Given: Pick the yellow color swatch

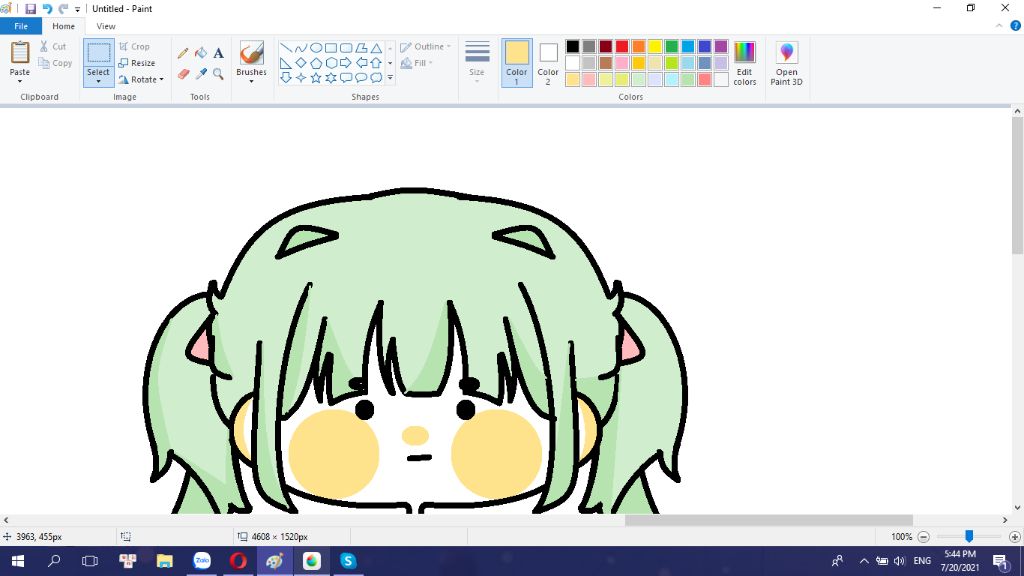Looking at the screenshot, I should pos(655,46).
